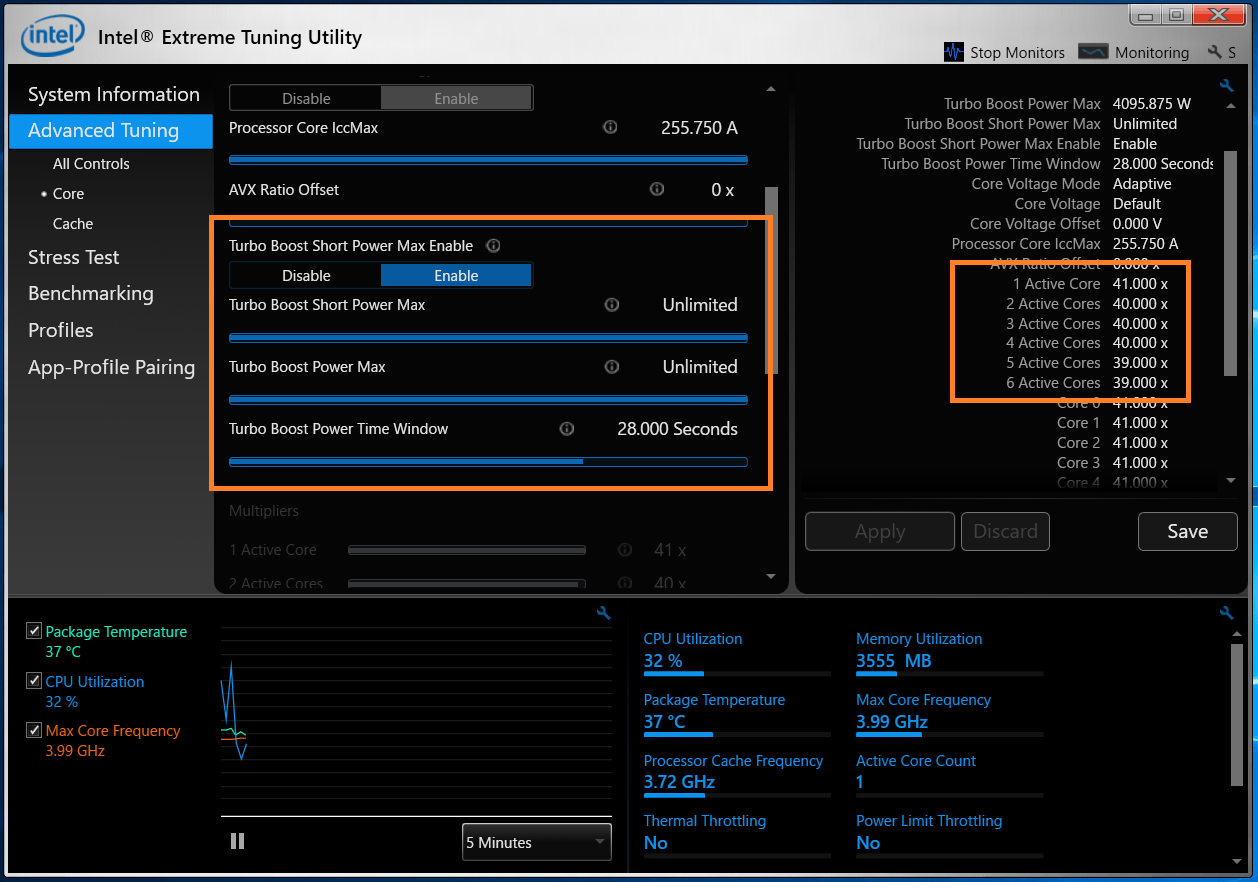Open App-Profile Pairing section
Viewport: 1258px width, 882px height.
(112, 367)
